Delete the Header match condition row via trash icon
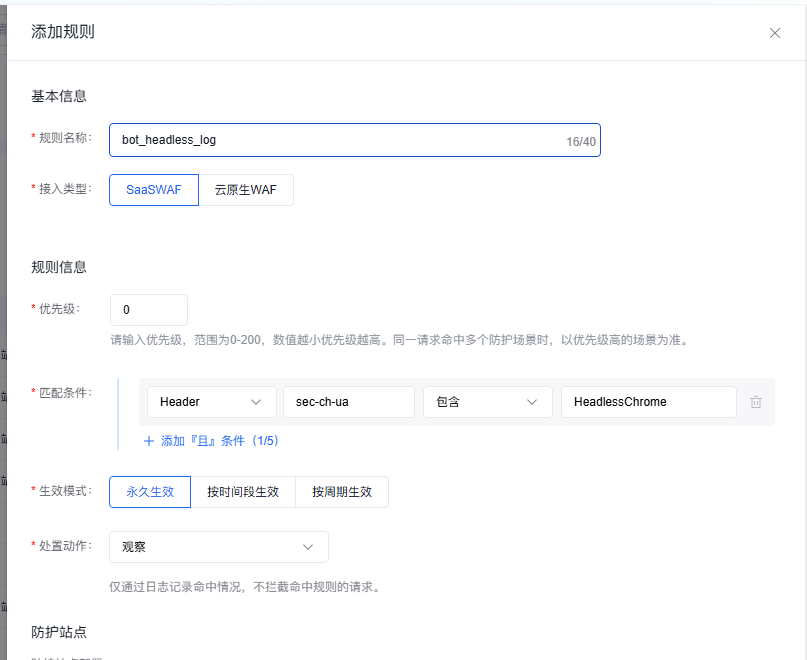Viewport: 807px width, 660px height. (756, 402)
